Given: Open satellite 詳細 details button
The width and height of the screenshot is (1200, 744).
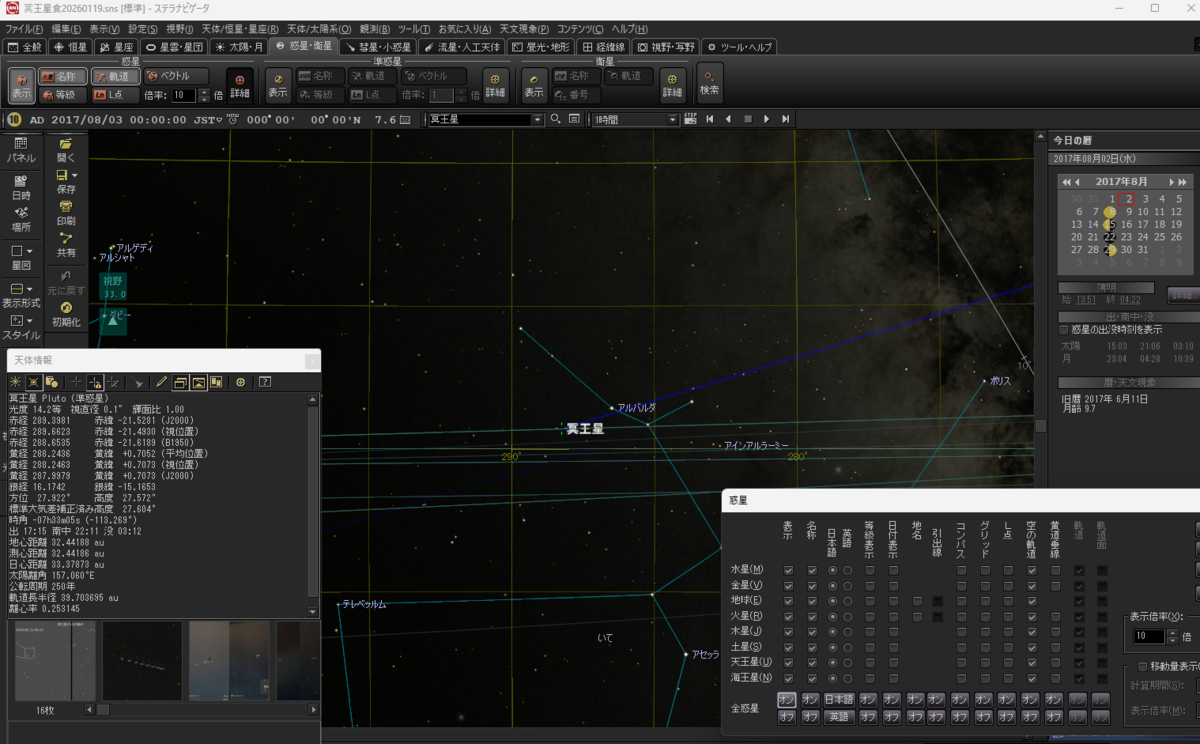Looking at the screenshot, I should point(672,85).
